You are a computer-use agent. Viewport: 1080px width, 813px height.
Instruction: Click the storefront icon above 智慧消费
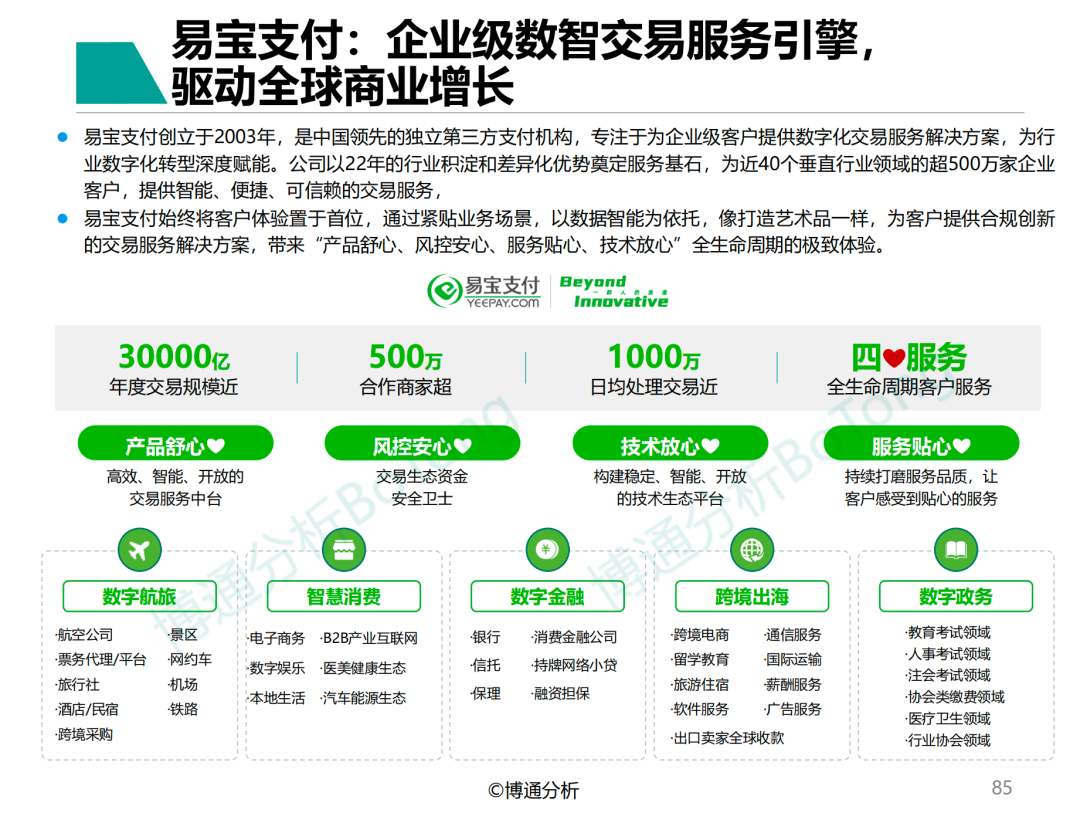tap(344, 550)
